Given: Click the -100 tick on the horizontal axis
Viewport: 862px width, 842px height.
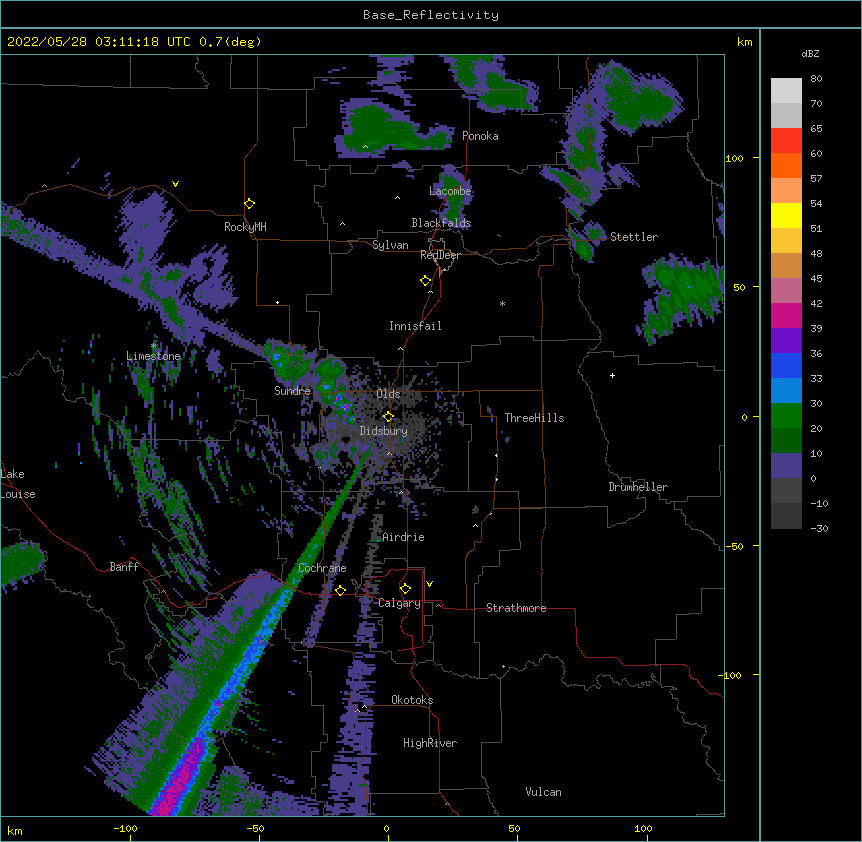Looking at the screenshot, I should (x=126, y=828).
